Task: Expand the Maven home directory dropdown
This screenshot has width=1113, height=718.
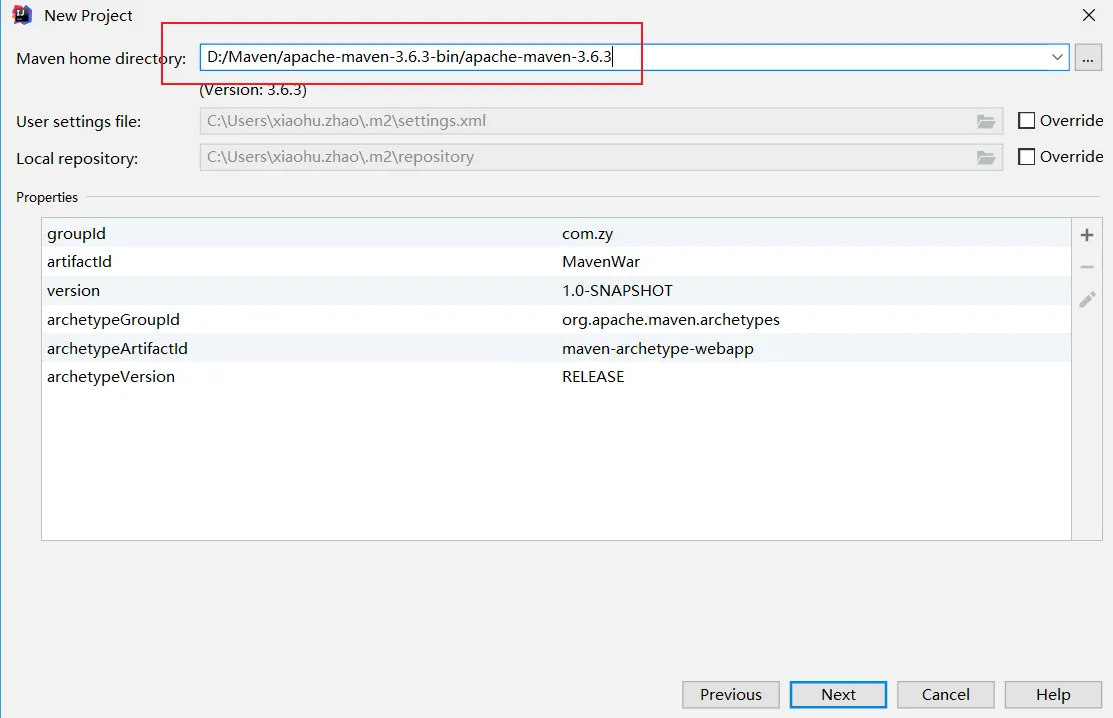Action: 1058,58
